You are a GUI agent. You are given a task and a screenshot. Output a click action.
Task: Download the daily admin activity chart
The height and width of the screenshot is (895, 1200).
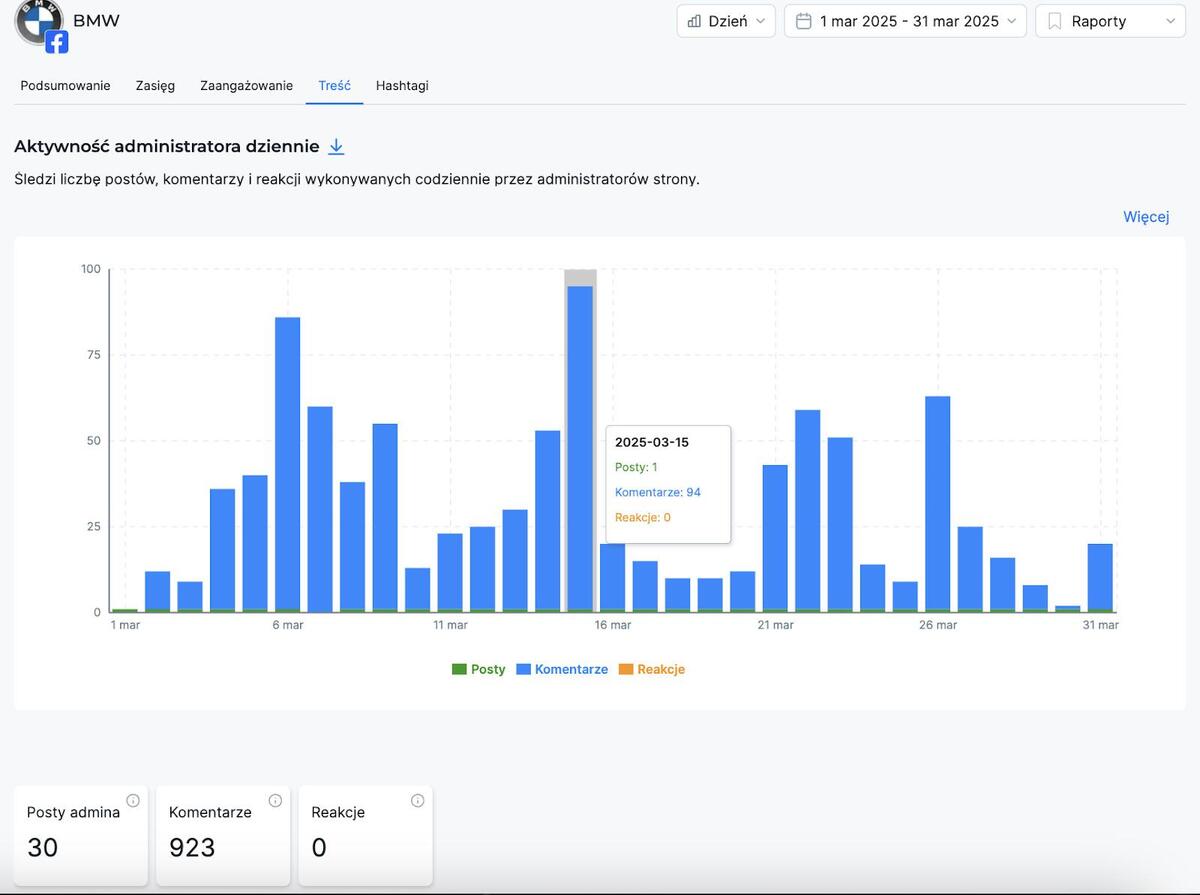pyautogui.click(x=336, y=147)
